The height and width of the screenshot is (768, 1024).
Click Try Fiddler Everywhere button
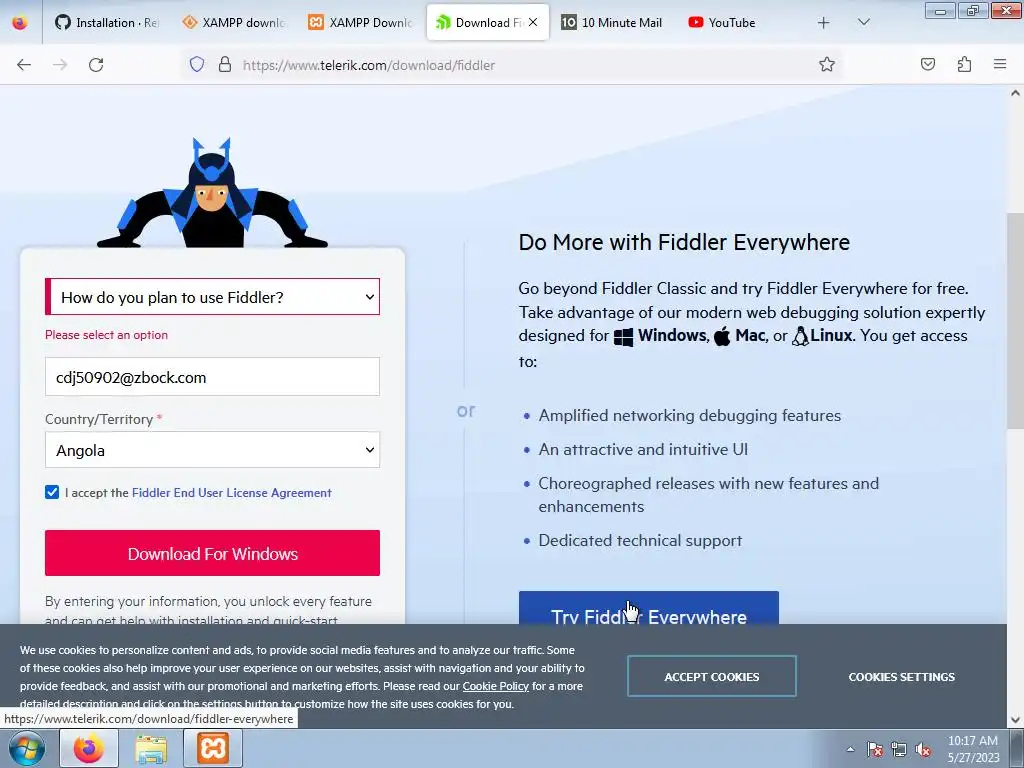[x=648, y=608]
